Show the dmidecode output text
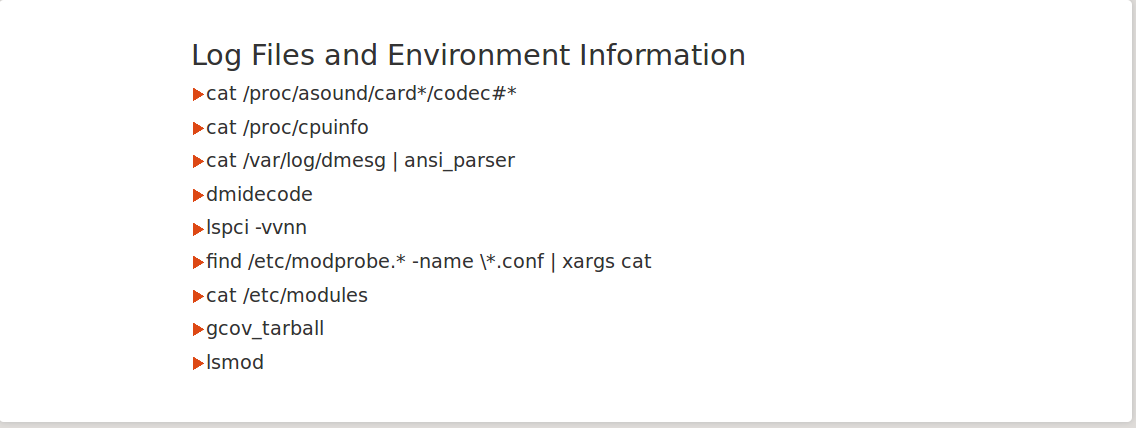 (259, 195)
